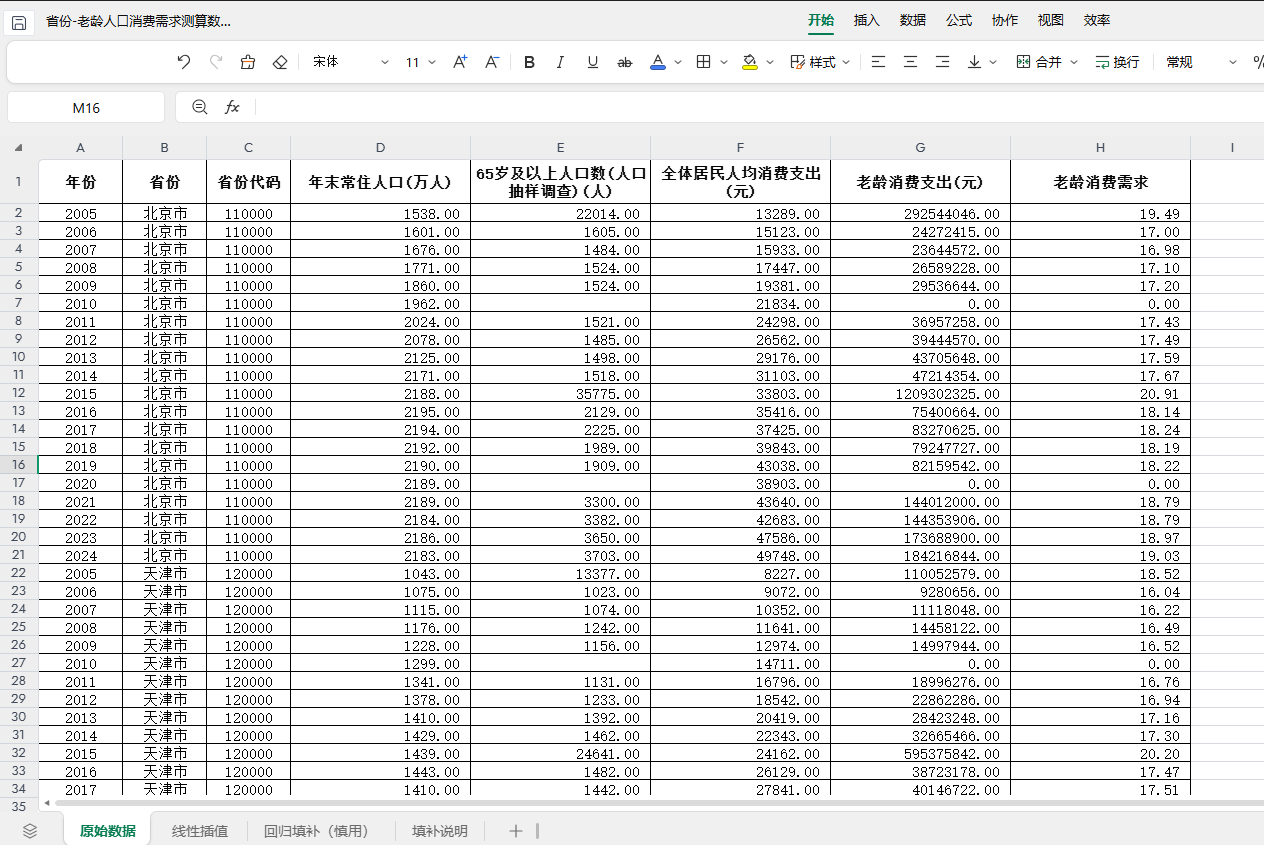This screenshot has height=845, width=1264.
Task: Open the font color dropdown arrow
Action: click(x=678, y=62)
